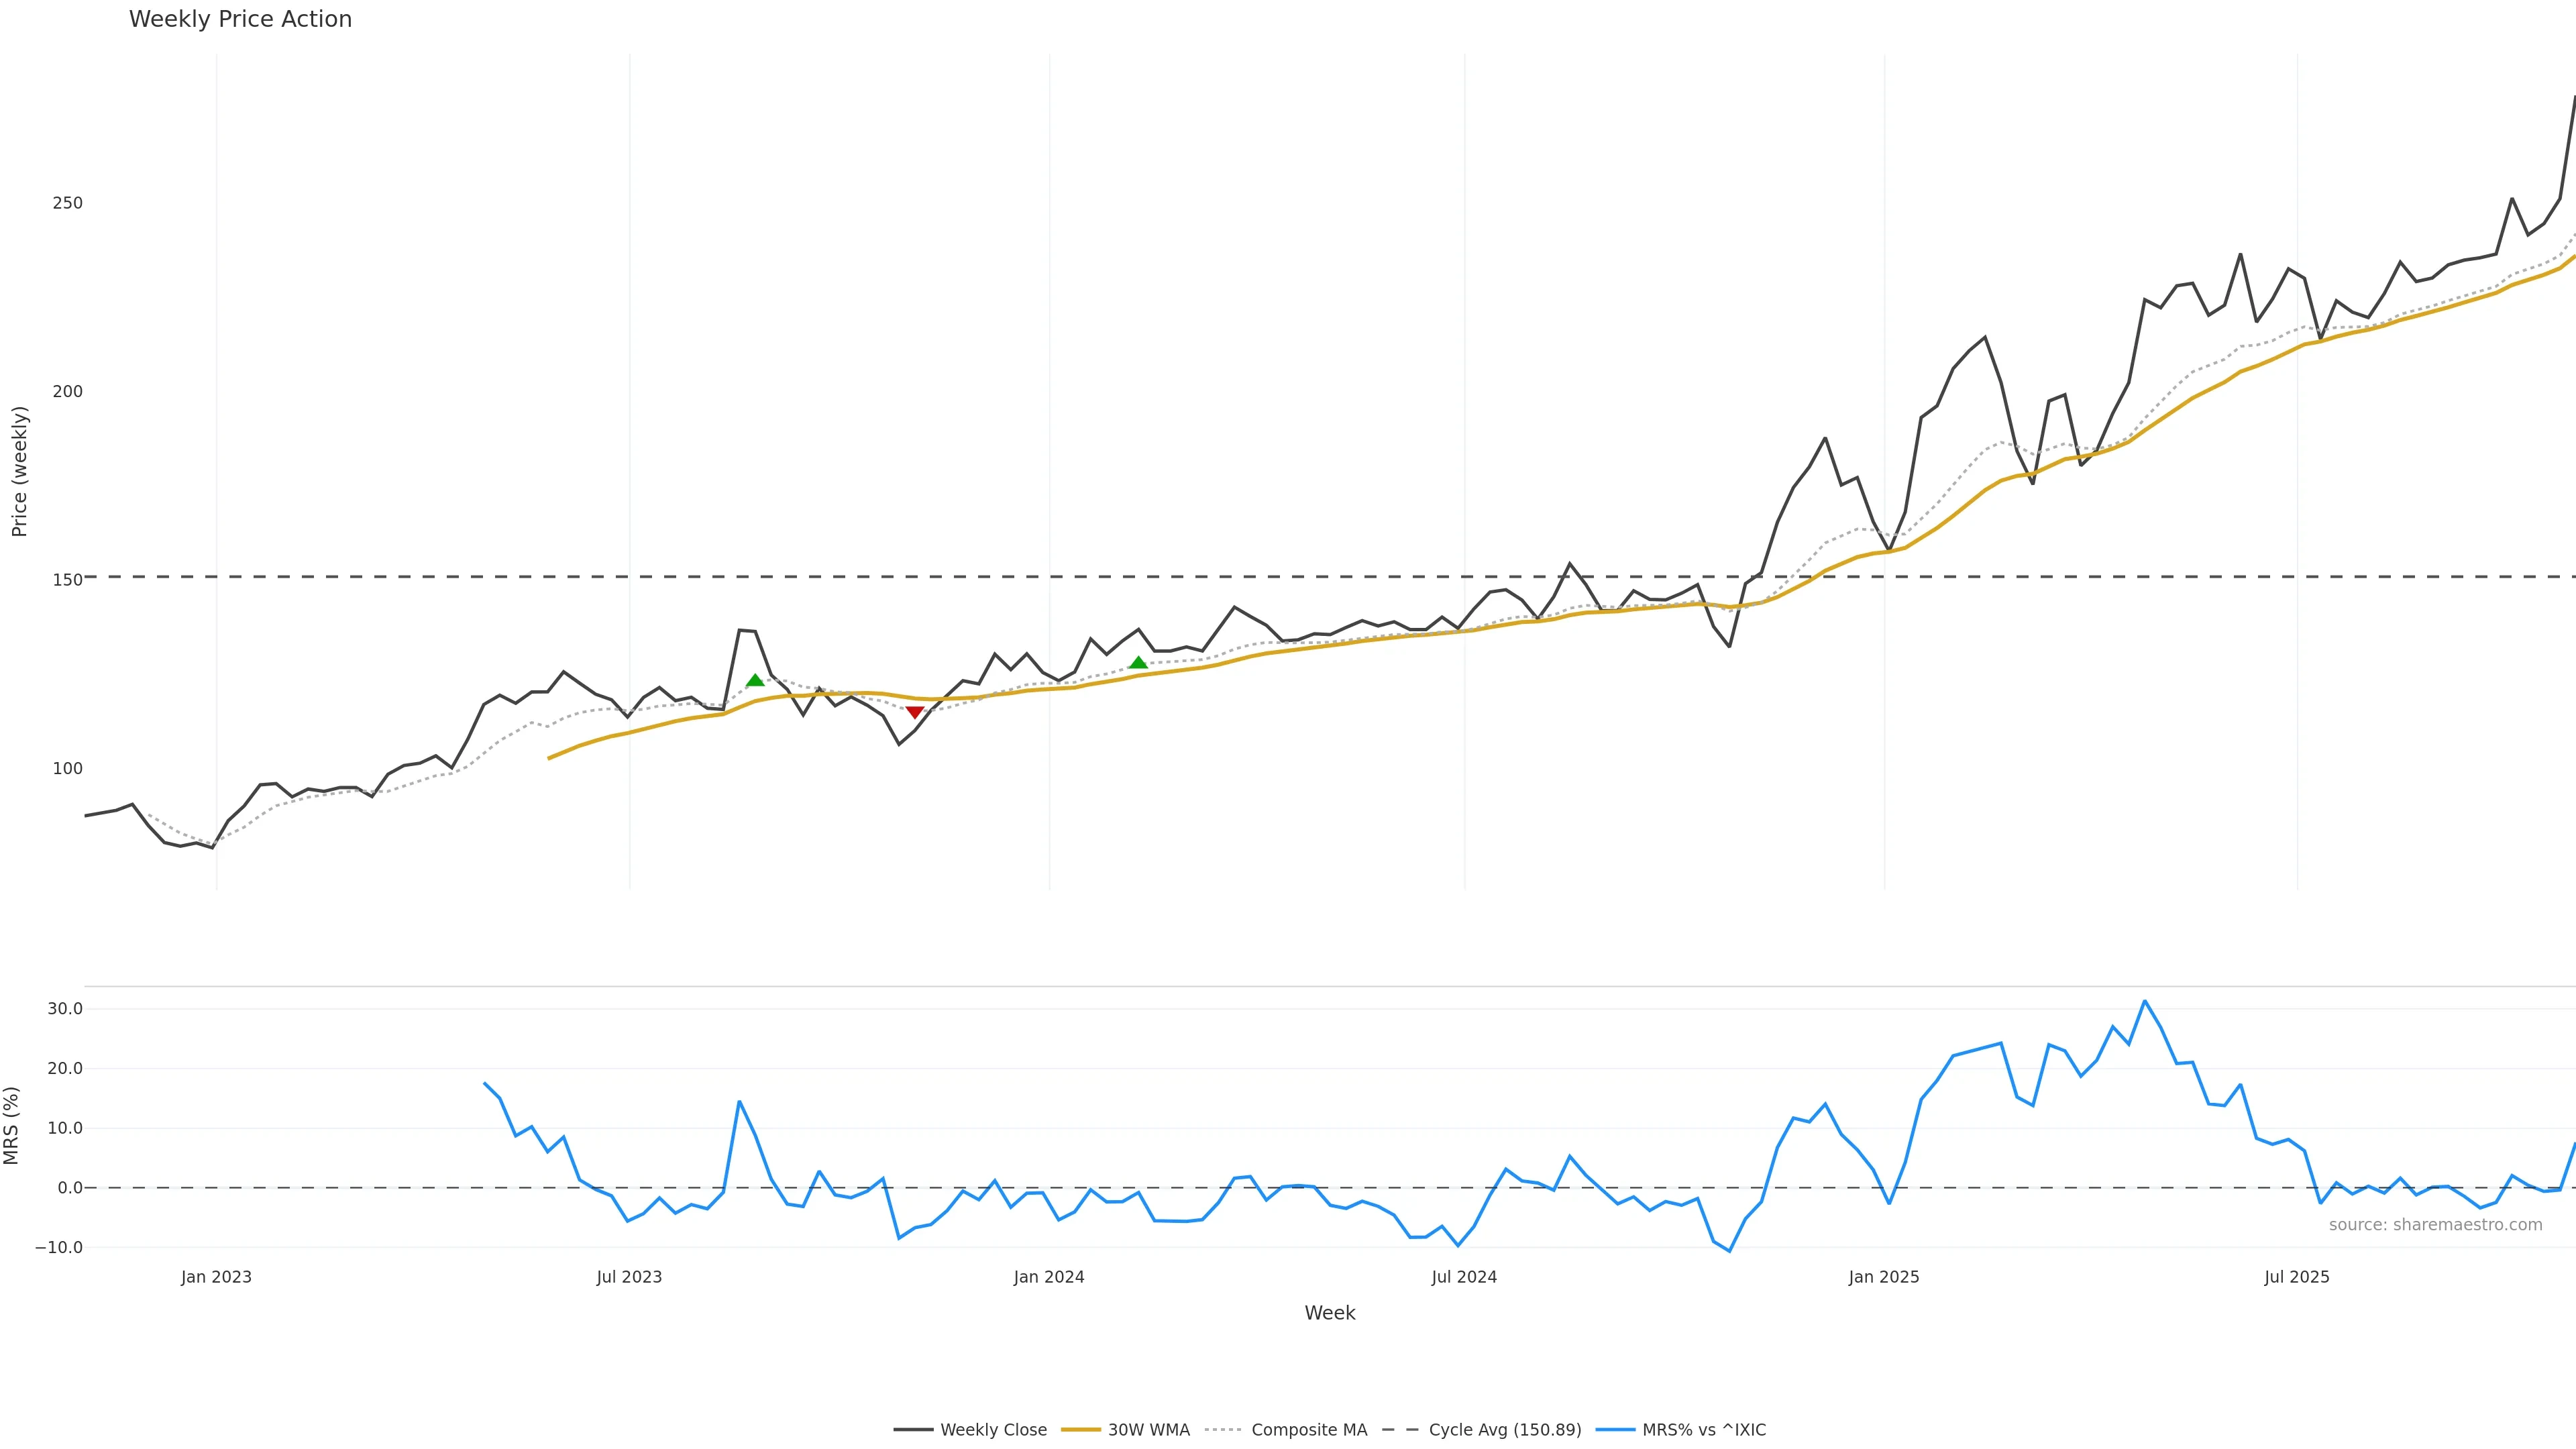Toggle the Composite MA legend label
This screenshot has height=1449, width=2576.
(1308, 1430)
